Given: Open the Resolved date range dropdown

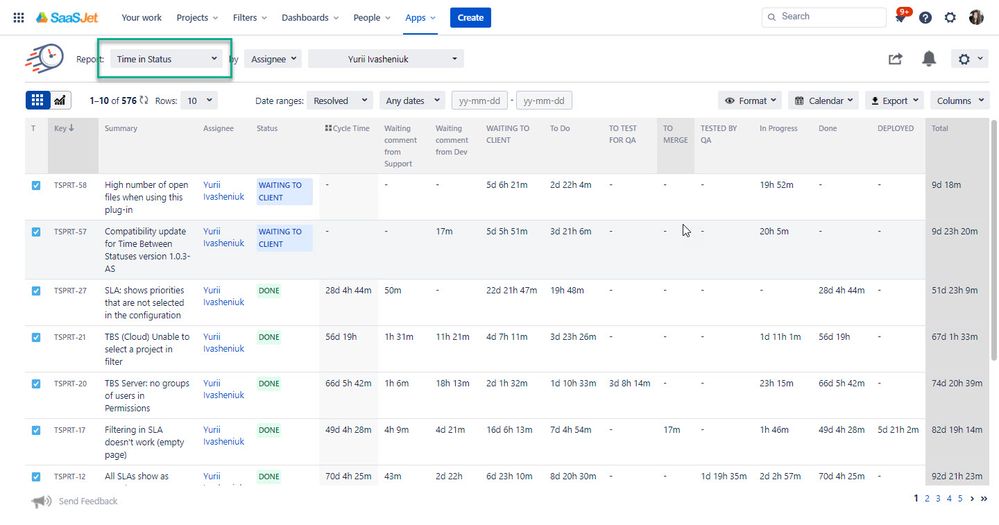Looking at the screenshot, I should click(x=339, y=100).
